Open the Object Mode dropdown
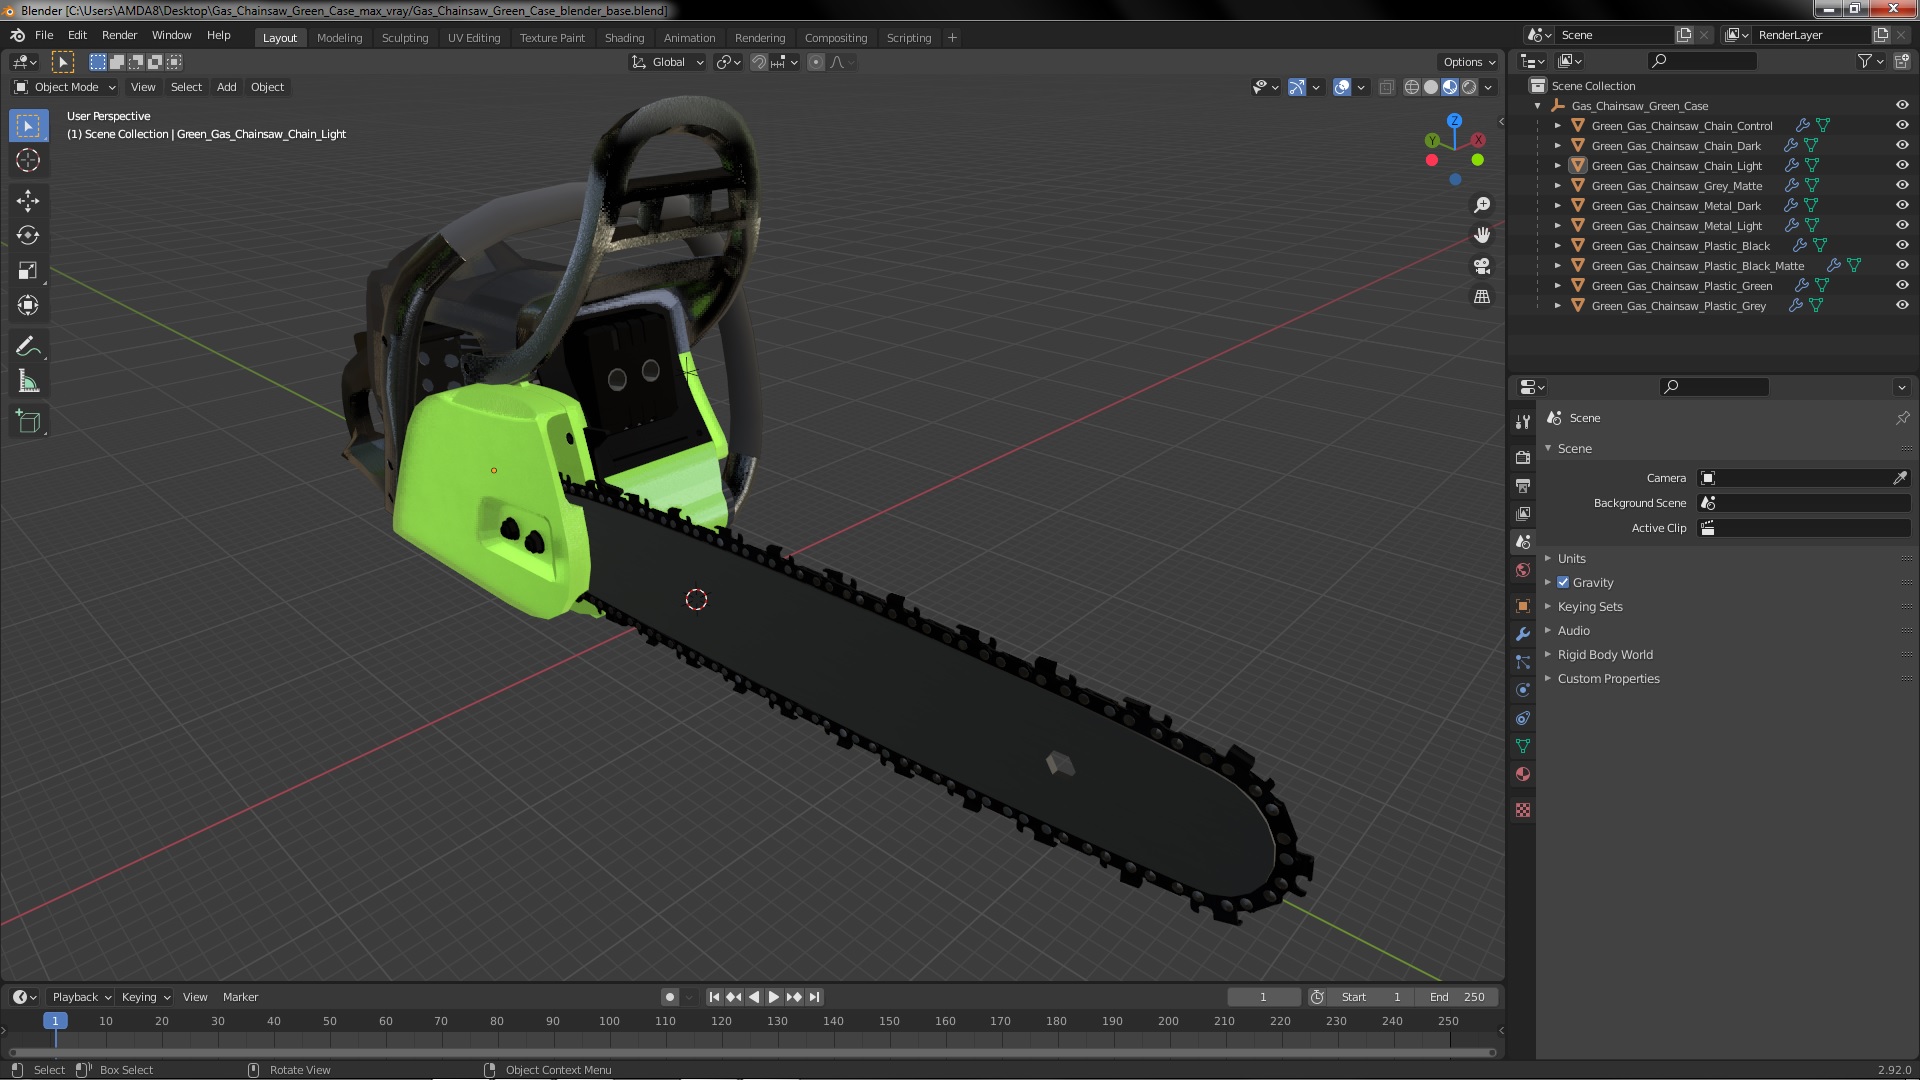The width and height of the screenshot is (1920, 1080). 65,87
